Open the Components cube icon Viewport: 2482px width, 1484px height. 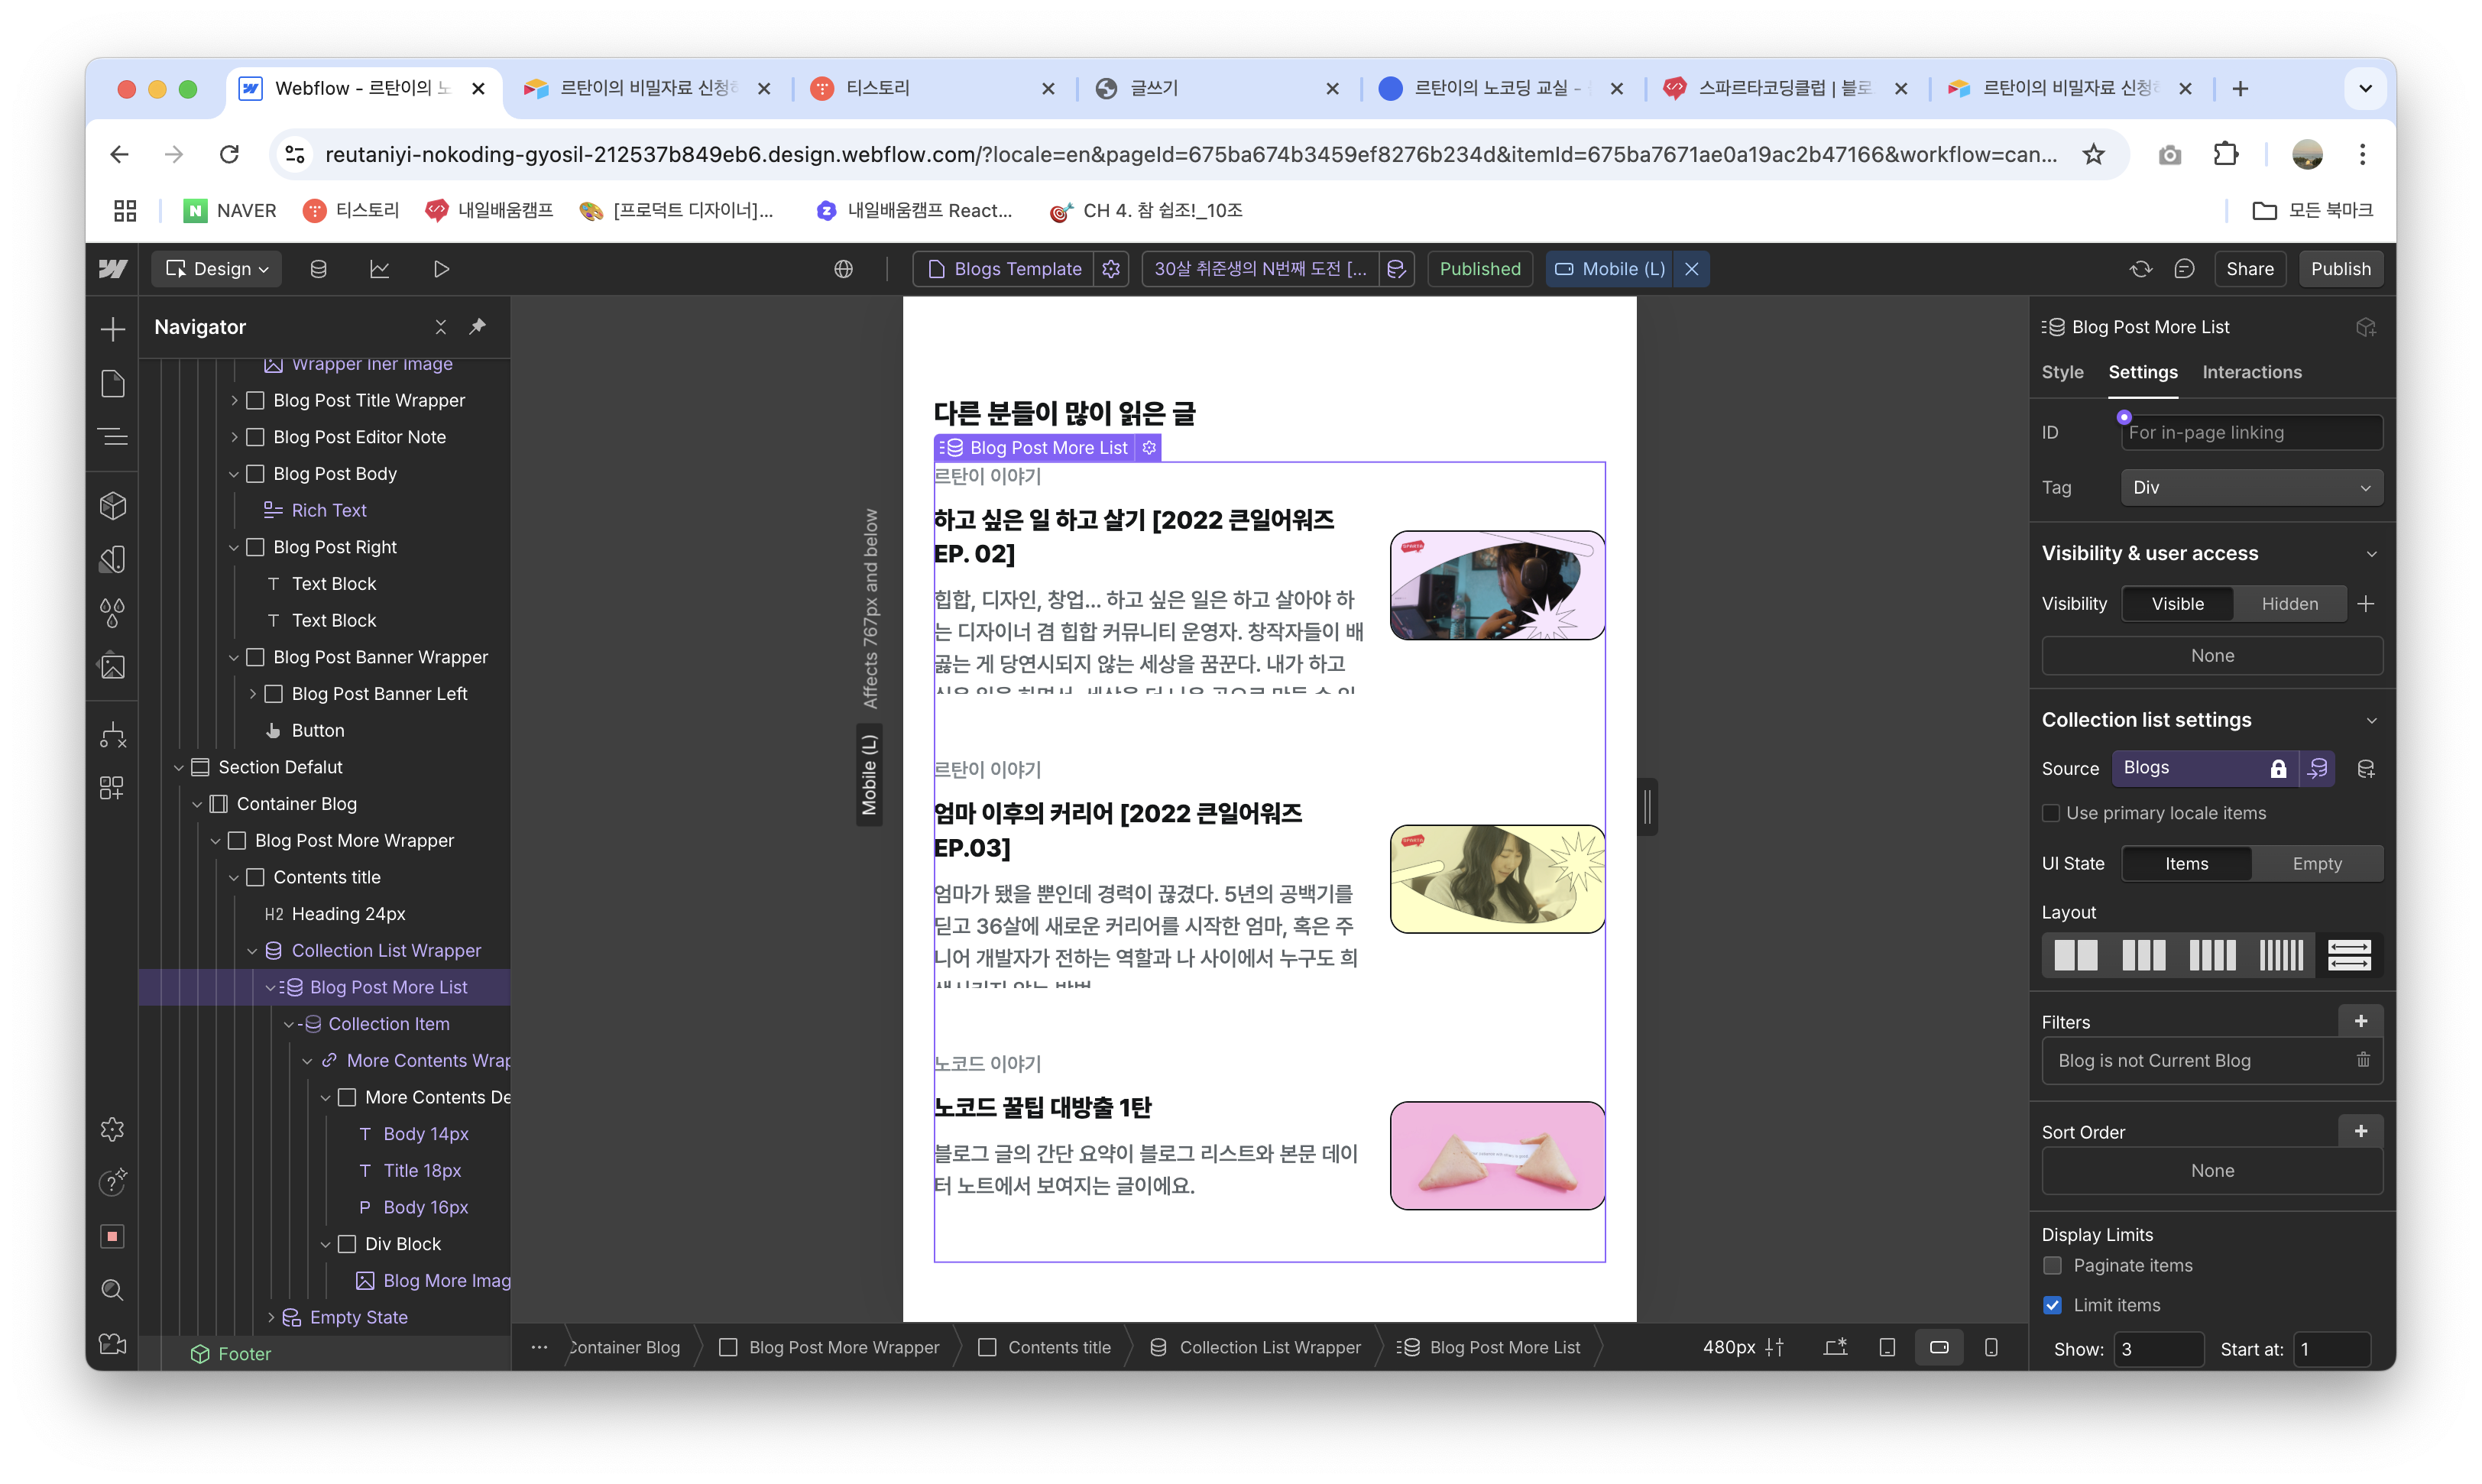pyautogui.click(x=113, y=506)
